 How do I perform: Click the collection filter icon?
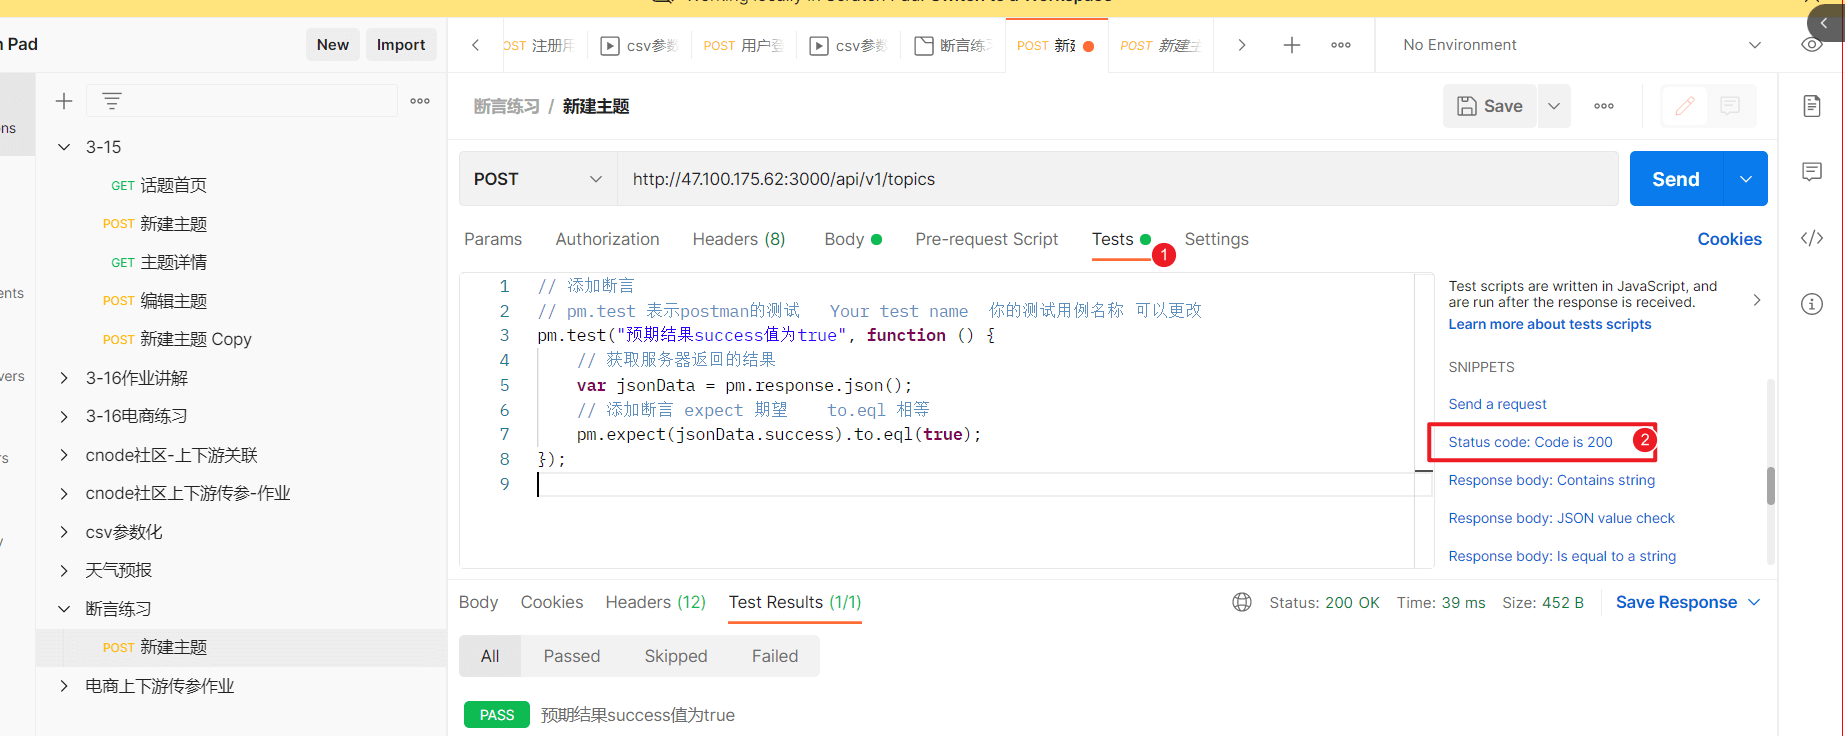tap(112, 101)
